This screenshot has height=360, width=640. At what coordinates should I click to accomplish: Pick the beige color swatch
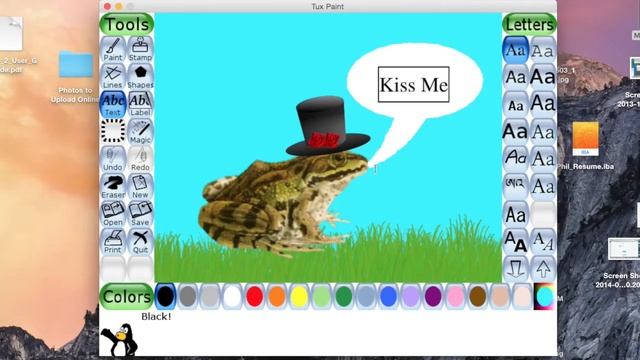tap(522, 296)
